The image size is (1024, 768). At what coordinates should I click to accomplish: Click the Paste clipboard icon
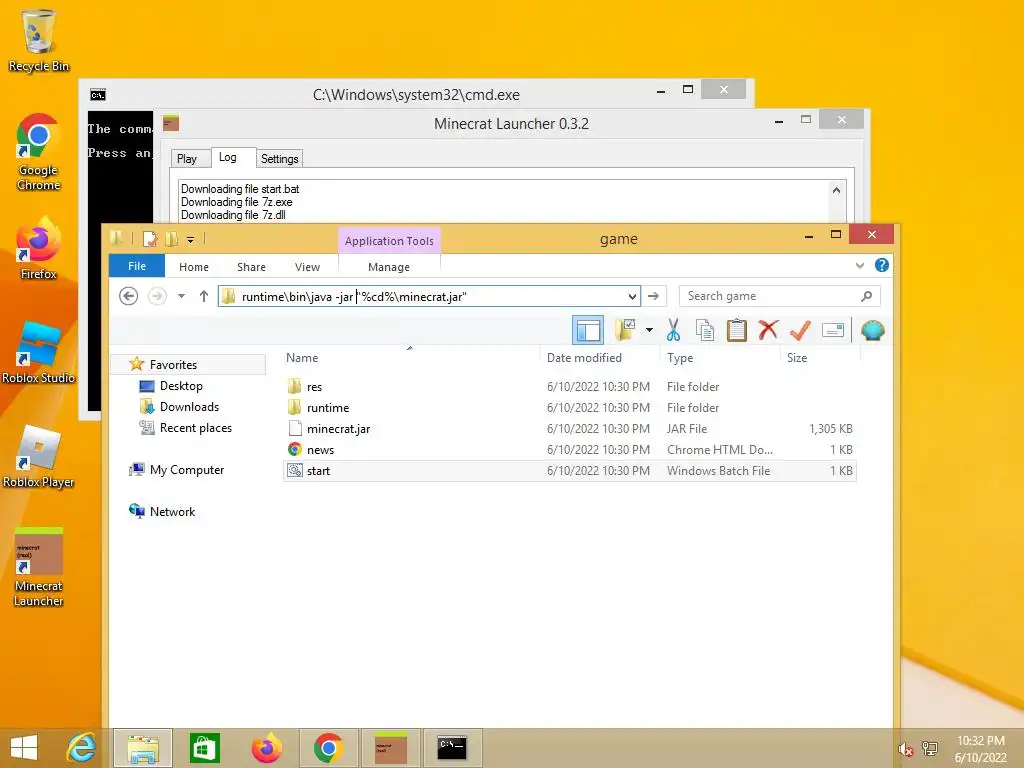(737, 330)
